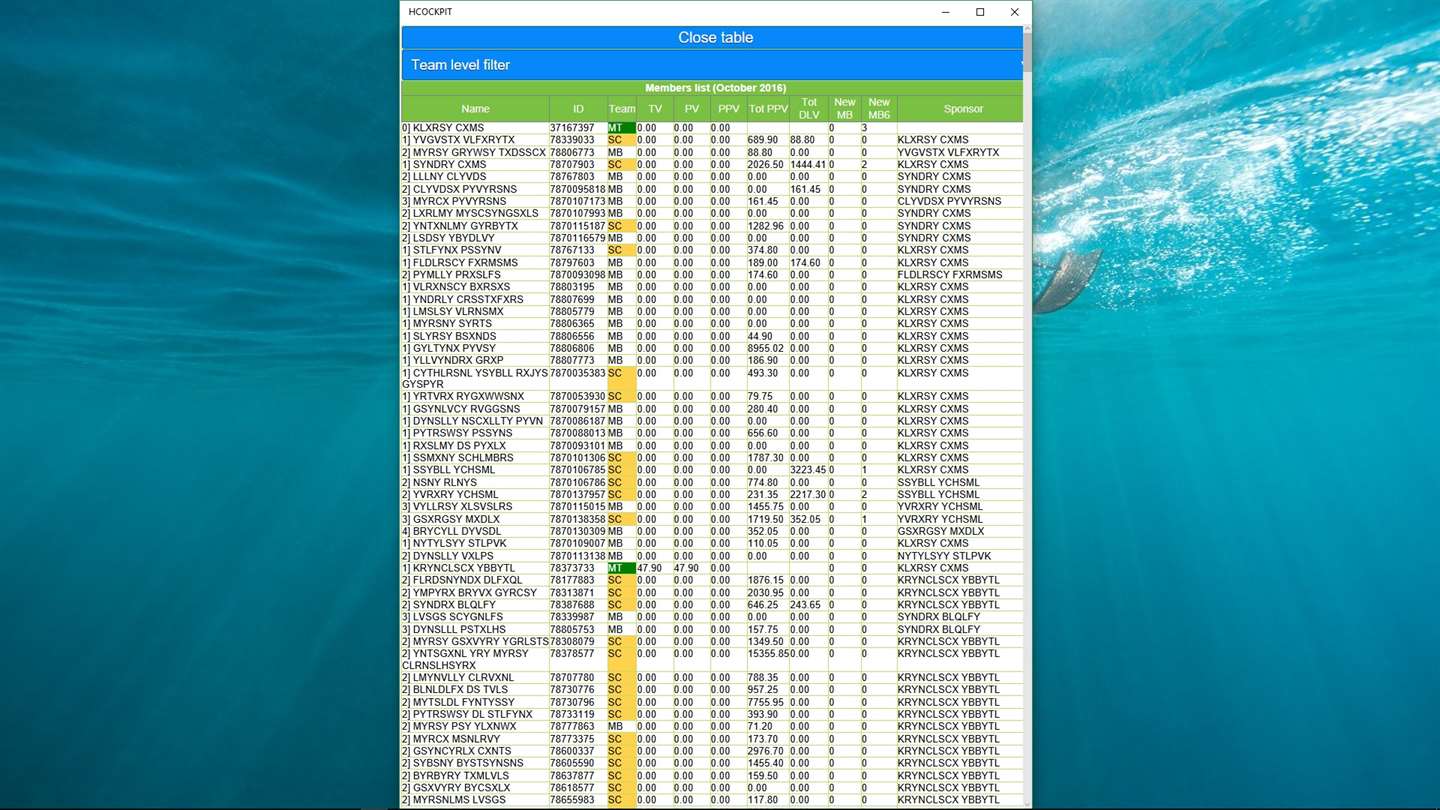Select the name 1] STLFYNX PSSYNV
The height and width of the screenshot is (810, 1440).
click(452, 250)
